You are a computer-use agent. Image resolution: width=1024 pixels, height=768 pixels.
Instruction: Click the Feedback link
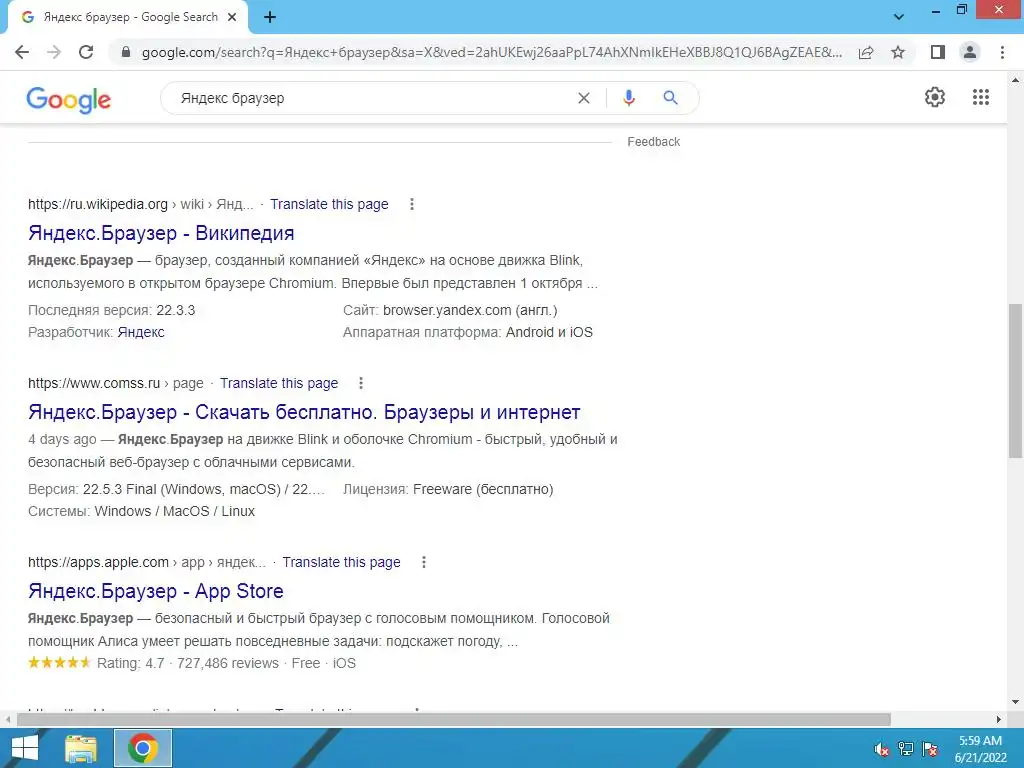tap(653, 142)
